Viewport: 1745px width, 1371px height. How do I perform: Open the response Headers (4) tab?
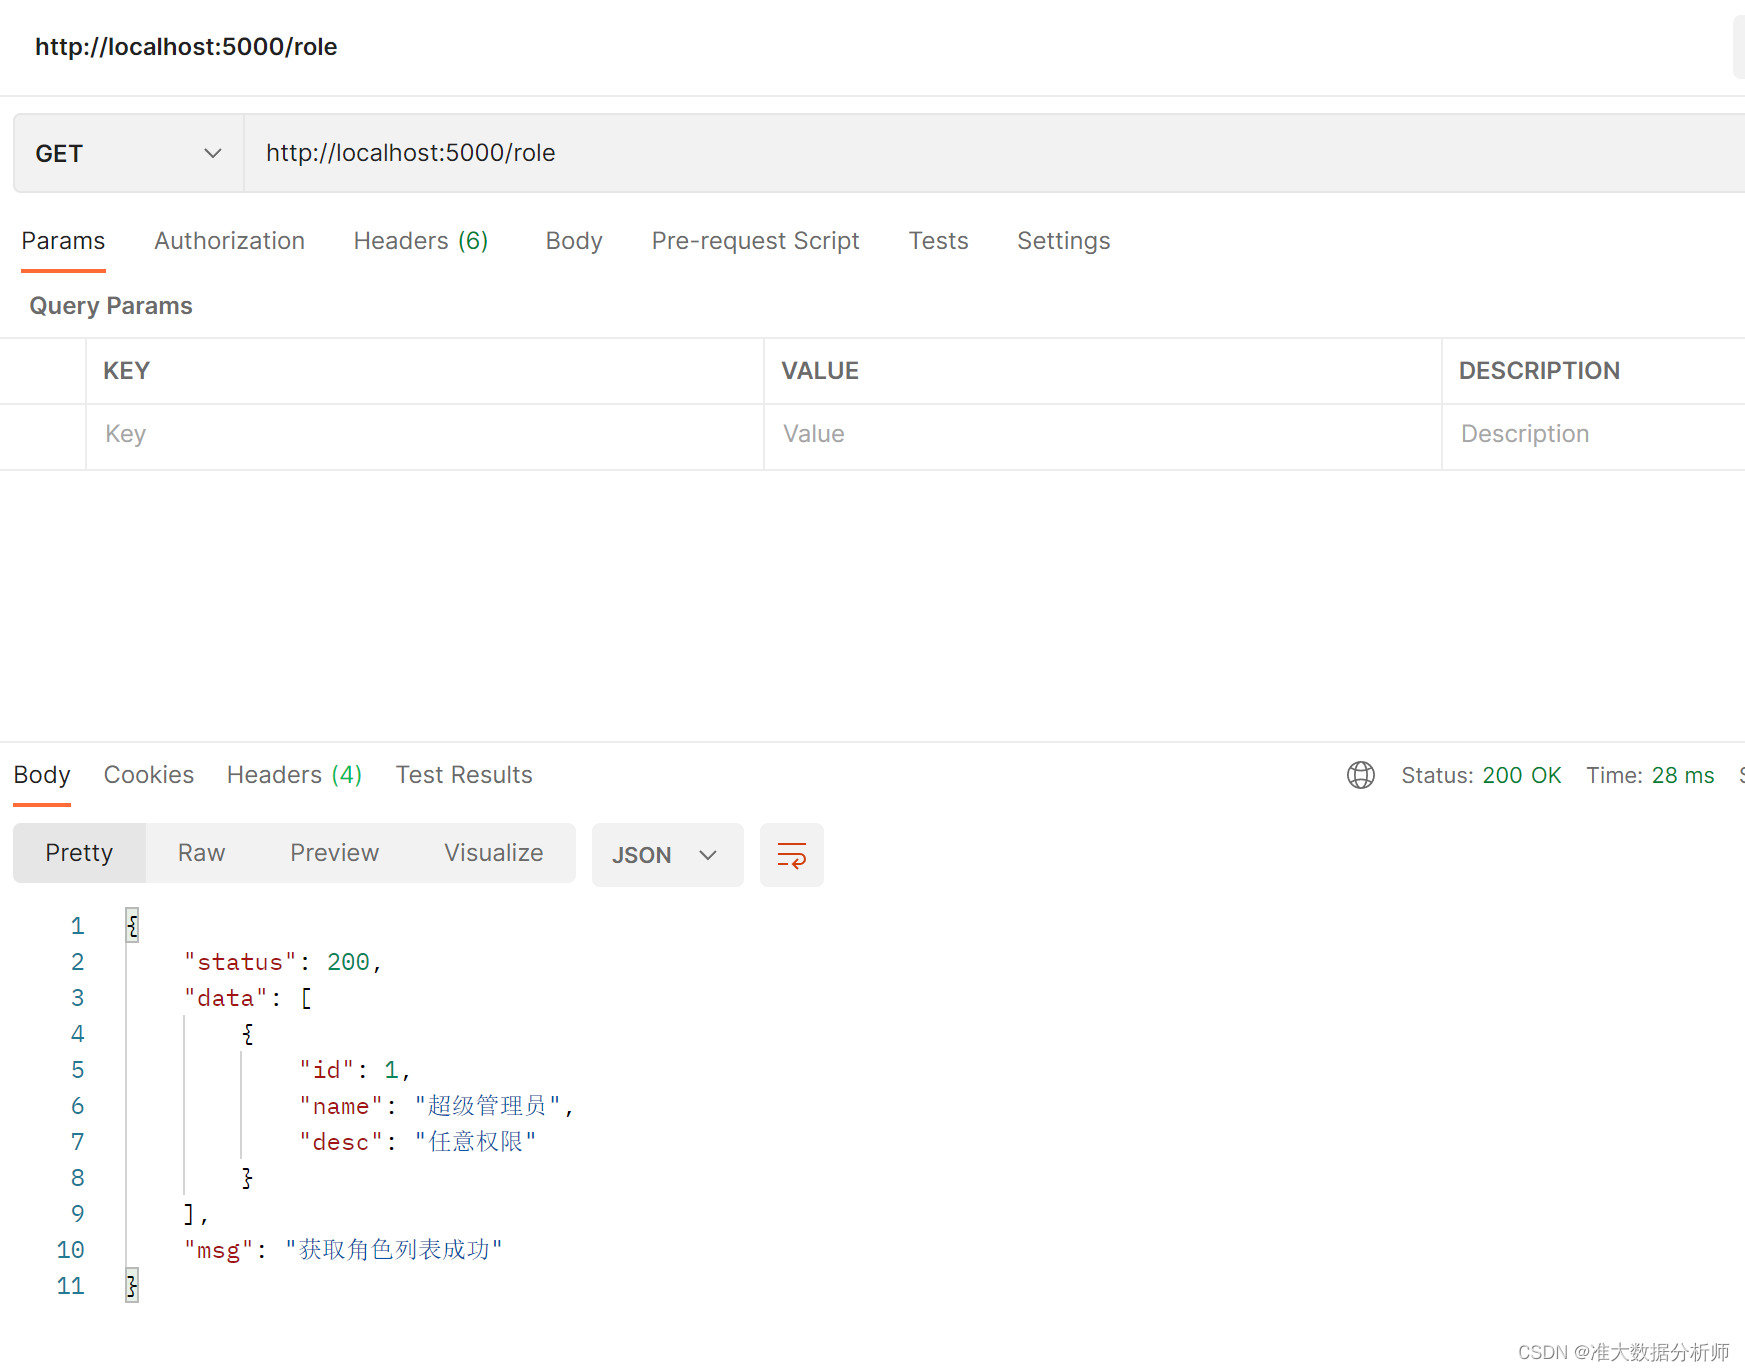tap(294, 775)
